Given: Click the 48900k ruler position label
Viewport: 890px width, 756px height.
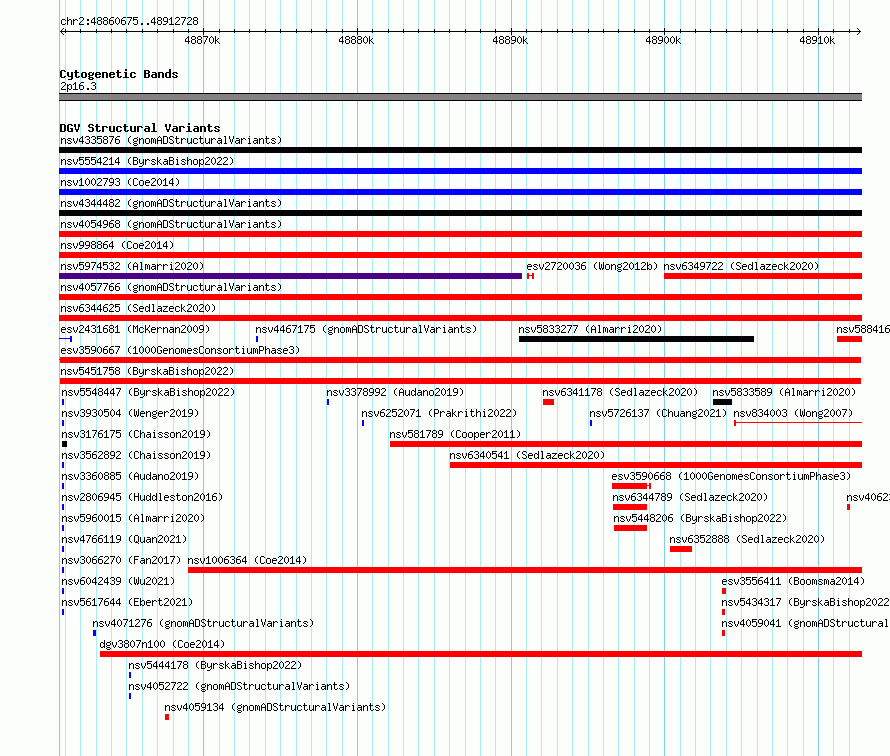Looking at the screenshot, I should pyautogui.click(x=664, y=40).
